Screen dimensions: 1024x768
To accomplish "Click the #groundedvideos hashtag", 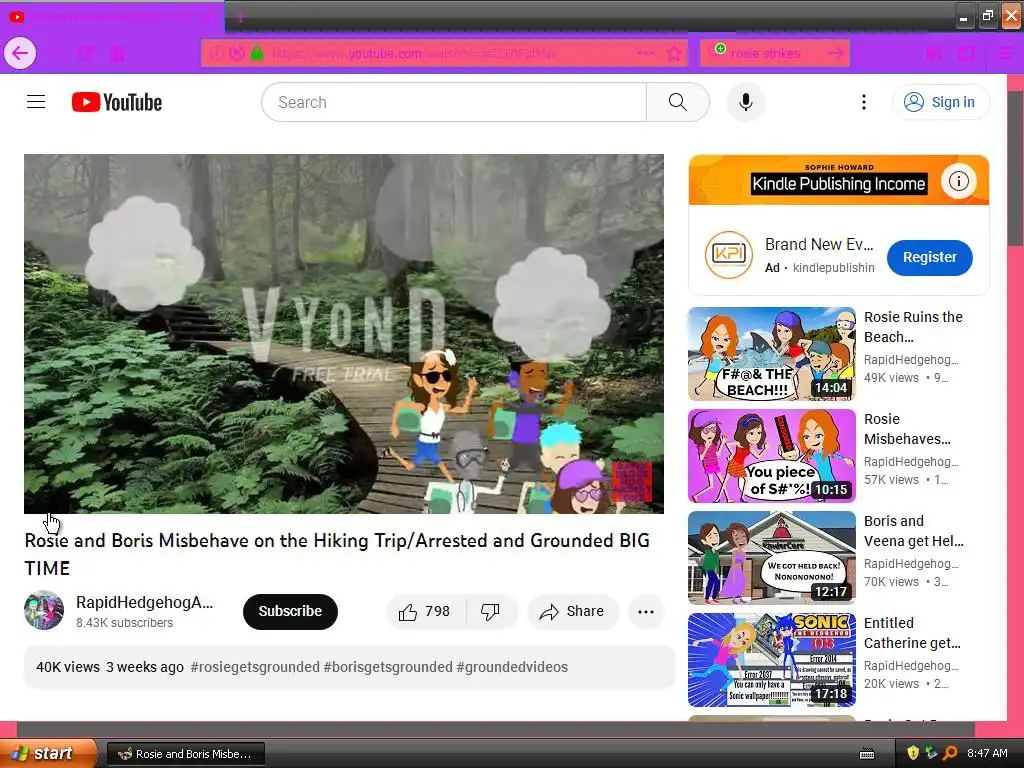I will (512, 667).
